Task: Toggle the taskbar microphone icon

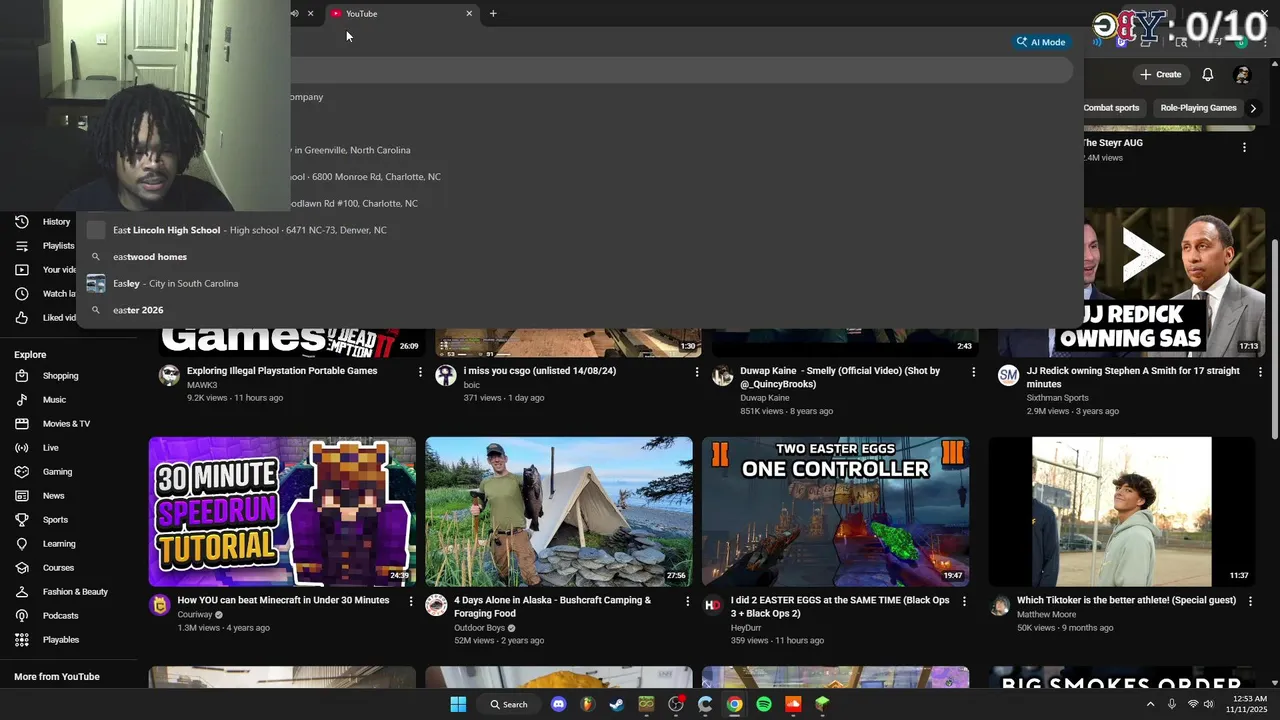Action: (1171, 704)
